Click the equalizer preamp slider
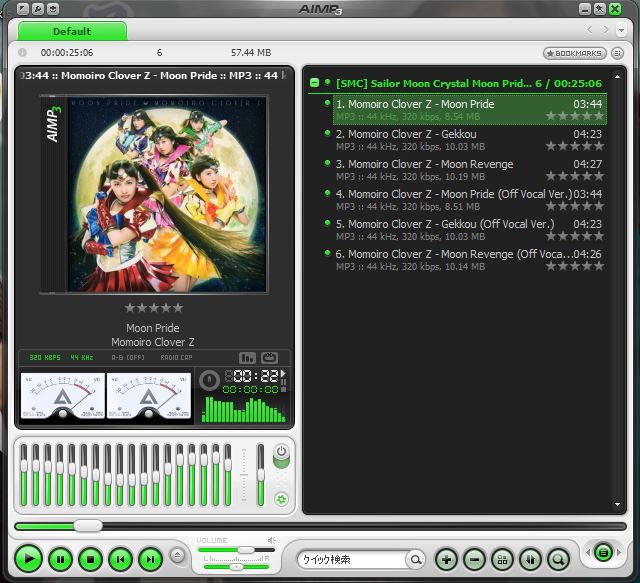The height and width of the screenshot is (583, 640). 260,475
